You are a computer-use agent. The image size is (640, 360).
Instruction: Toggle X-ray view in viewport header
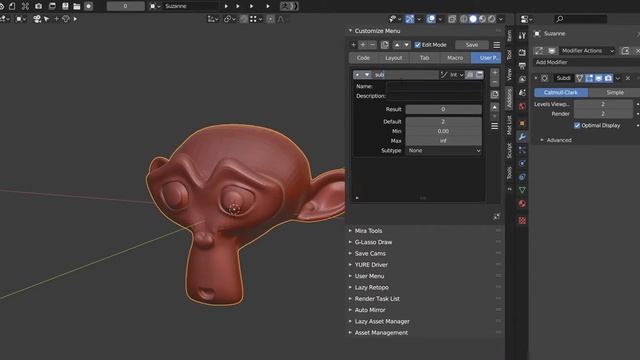[452, 19]
